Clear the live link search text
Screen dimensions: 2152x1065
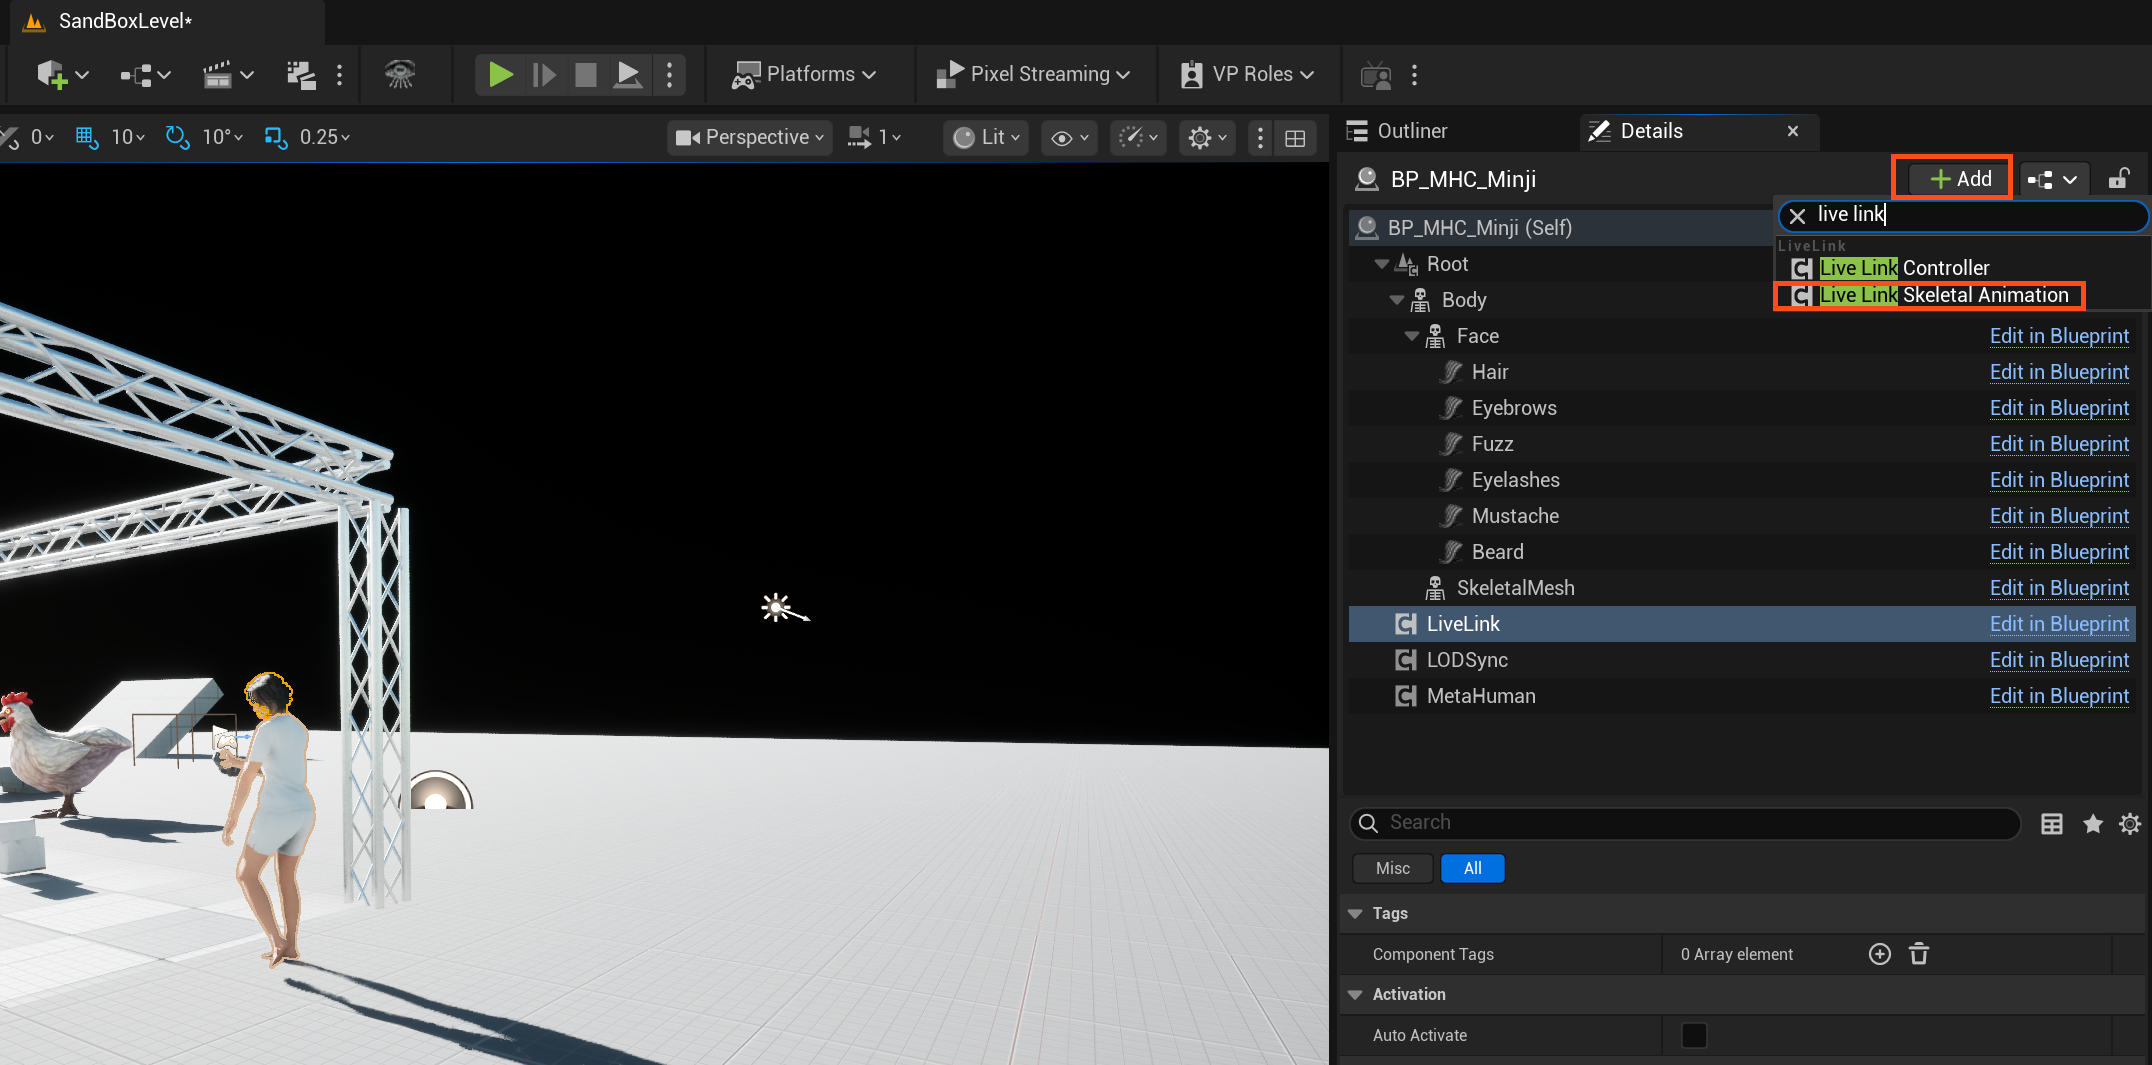(1797, 215)
